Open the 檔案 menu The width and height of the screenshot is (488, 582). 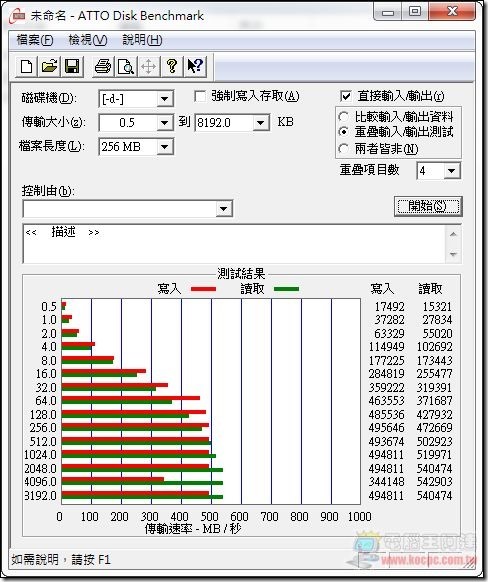click(x=35, y=40)
